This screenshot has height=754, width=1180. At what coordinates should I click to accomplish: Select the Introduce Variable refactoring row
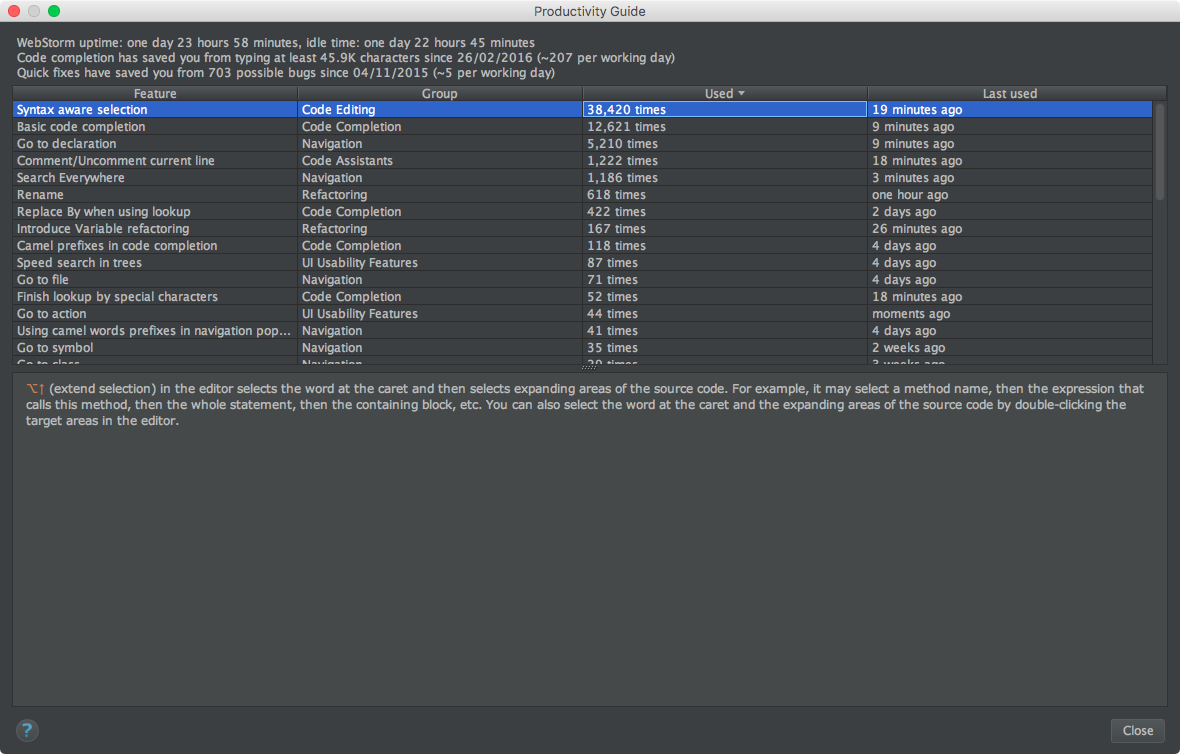pos(582,229)
